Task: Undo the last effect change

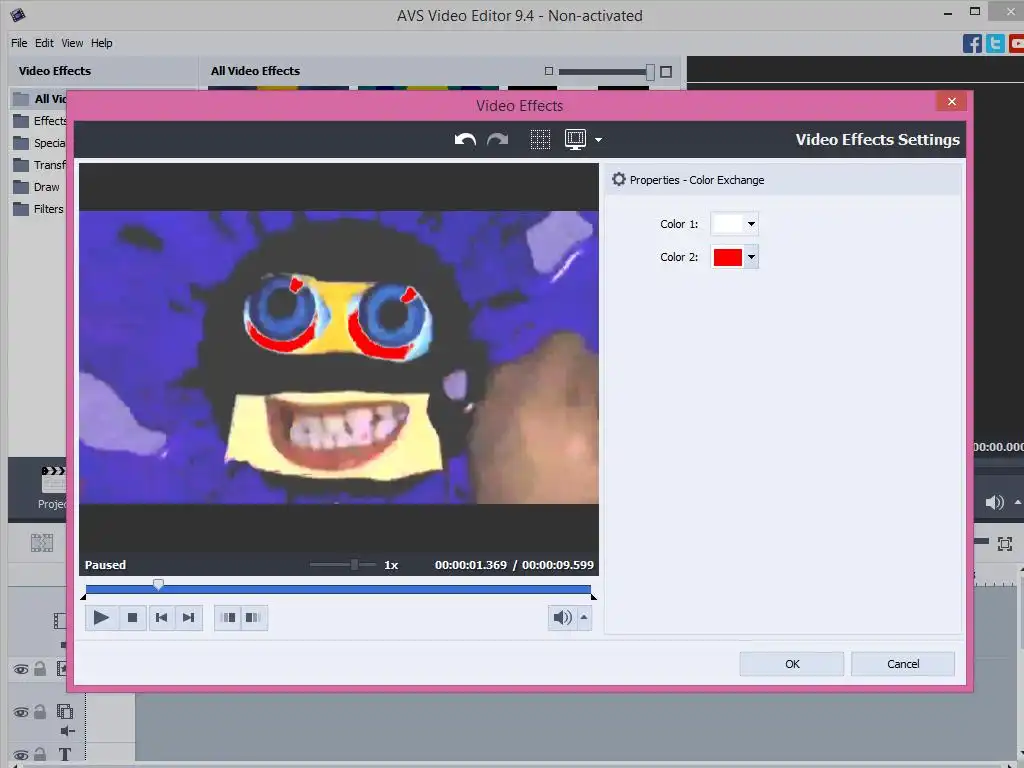Action: tap(465, 140)
